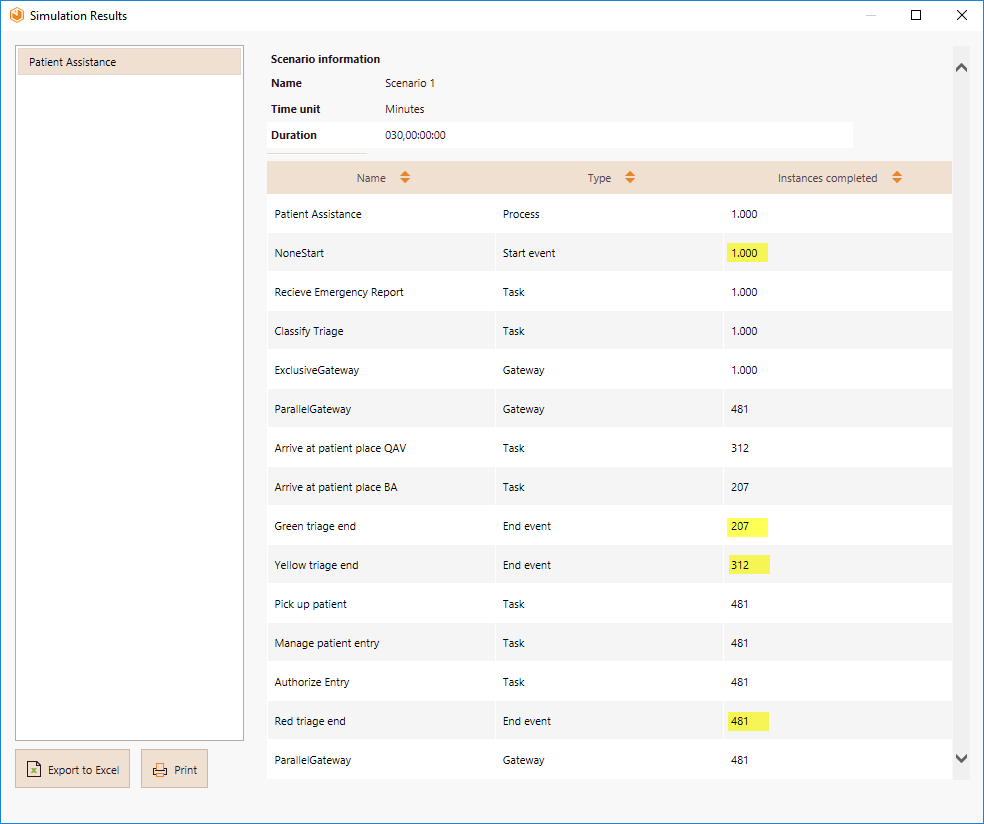Click the Classify Triage row

[x=609, y=331]
